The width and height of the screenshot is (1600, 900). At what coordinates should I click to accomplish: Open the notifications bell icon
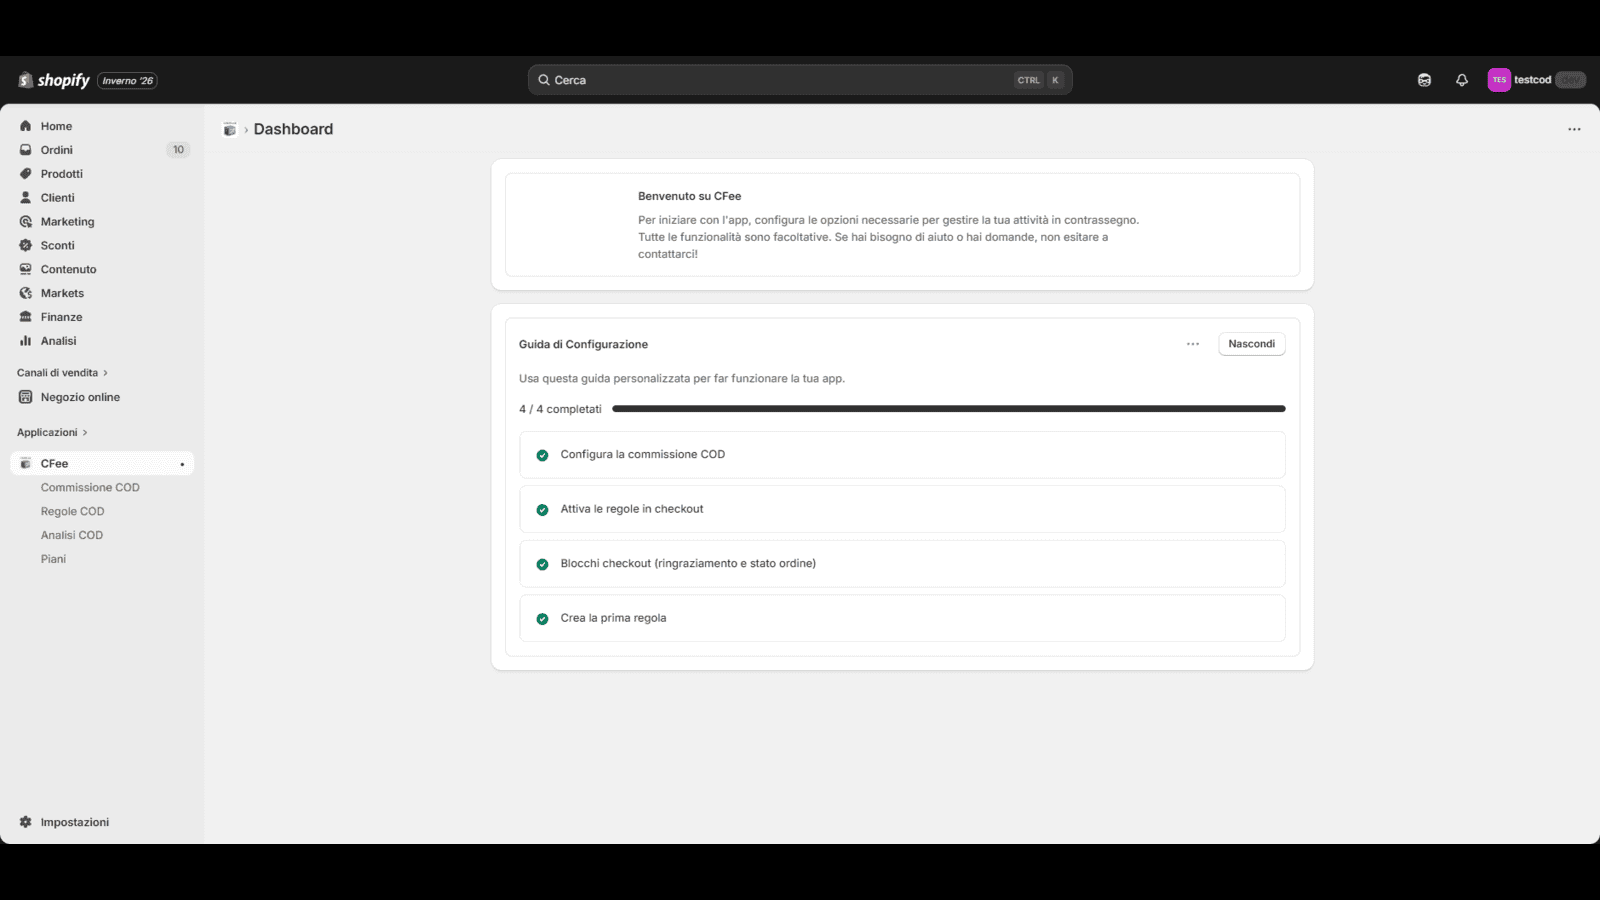[1462, 80]
